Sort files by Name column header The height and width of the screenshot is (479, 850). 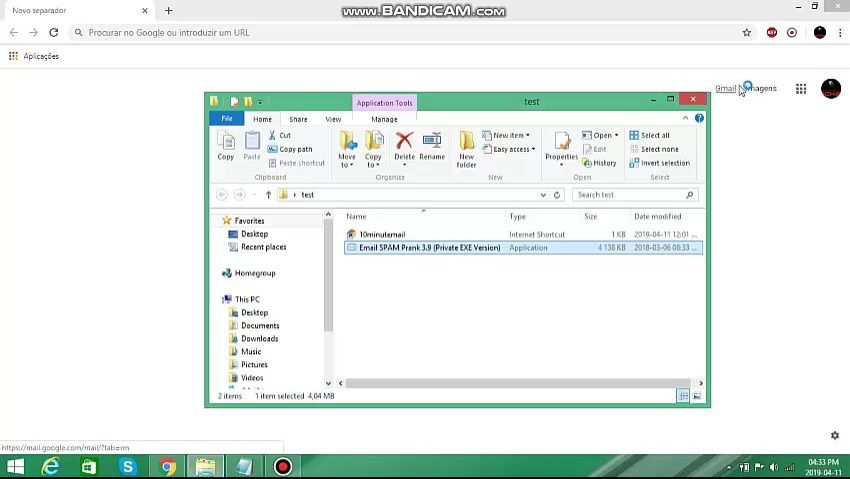point(356,217)
